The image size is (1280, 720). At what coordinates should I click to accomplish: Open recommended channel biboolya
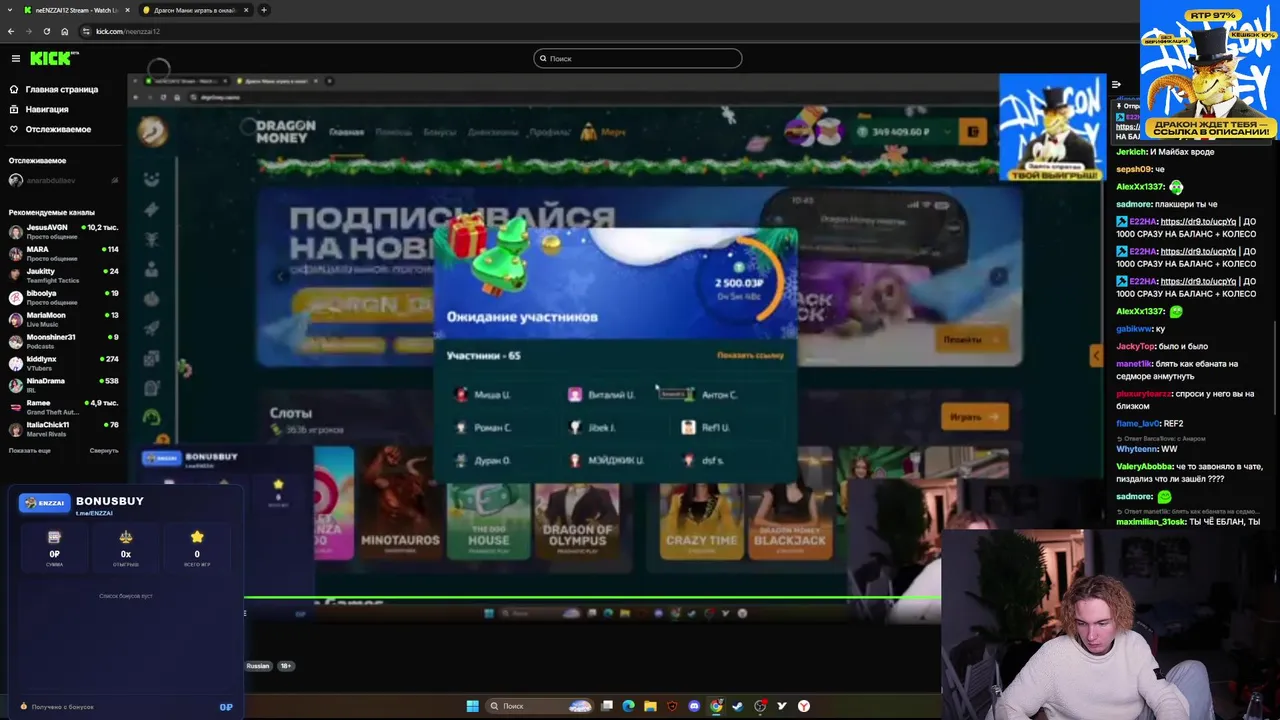64,297
